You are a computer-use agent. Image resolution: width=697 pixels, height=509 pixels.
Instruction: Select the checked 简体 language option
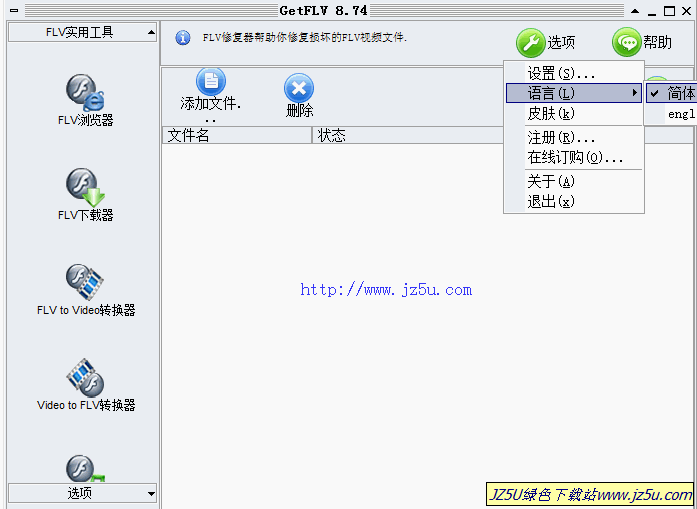pos(671,93)
